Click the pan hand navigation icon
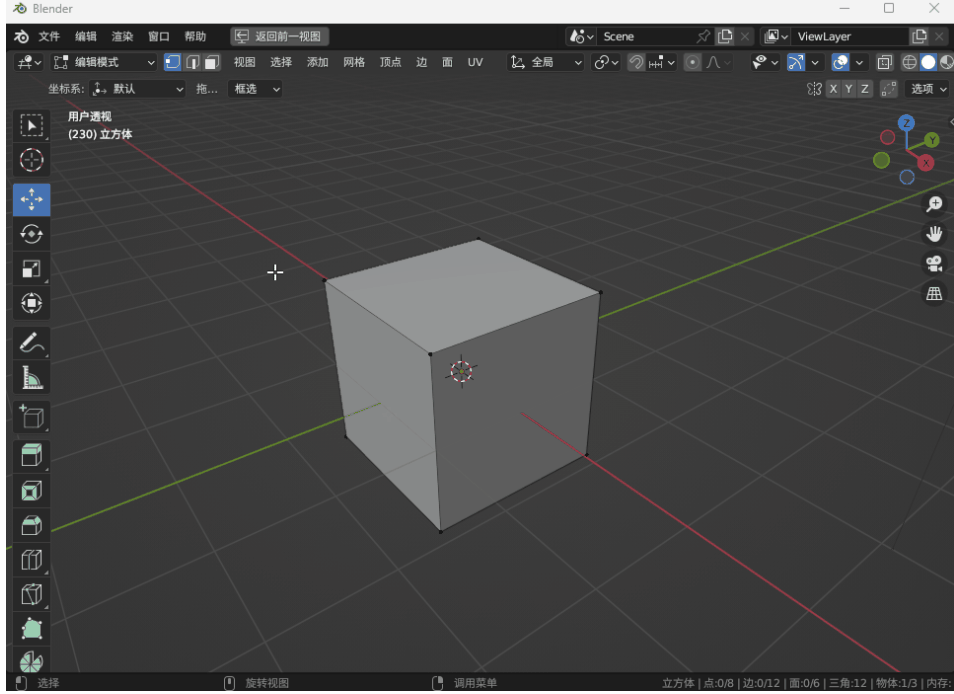The image size is (954, 694). click(x=934, y=234)
